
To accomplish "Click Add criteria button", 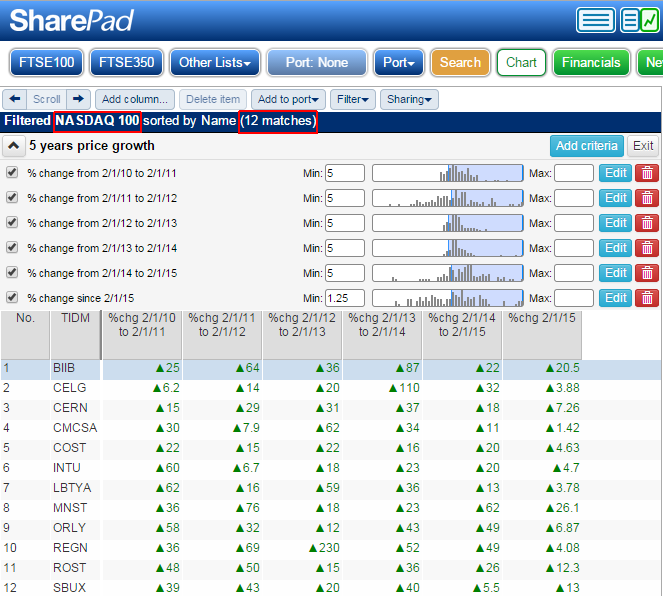I will click(x=586, y=146).
